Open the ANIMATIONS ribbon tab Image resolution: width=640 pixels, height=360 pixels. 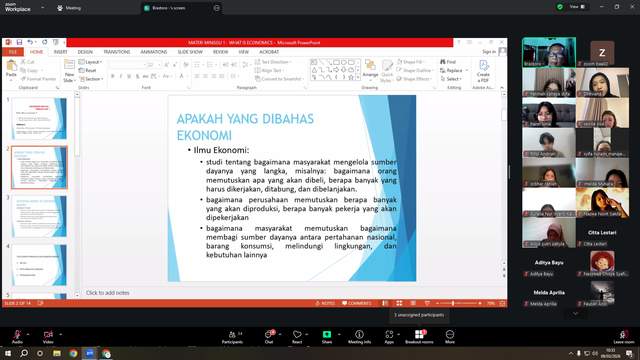153,52
